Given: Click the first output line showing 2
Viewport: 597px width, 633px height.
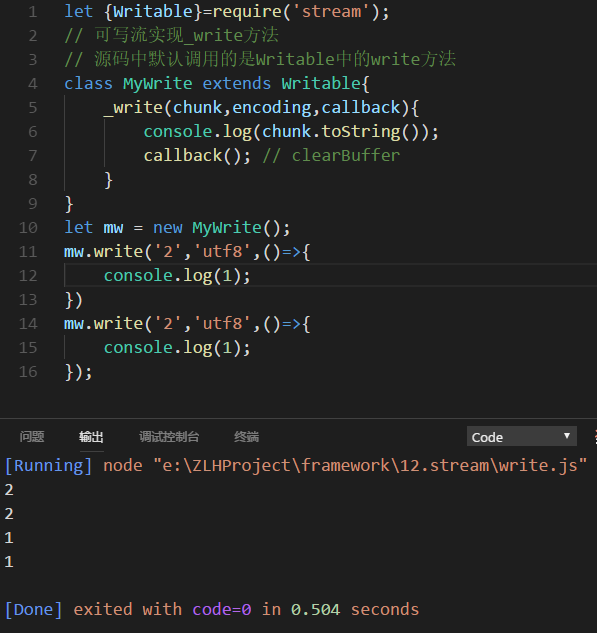Looking at the screenshot, I should pos(9,490).
